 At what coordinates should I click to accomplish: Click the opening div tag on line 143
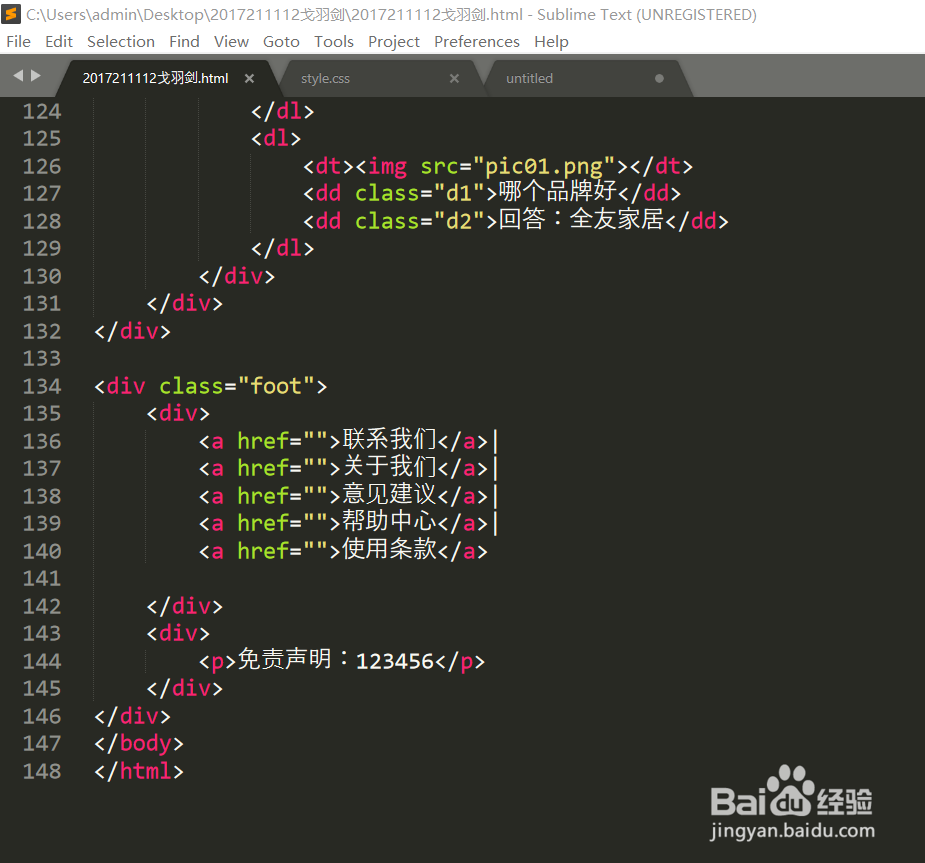tap(178, 634)
